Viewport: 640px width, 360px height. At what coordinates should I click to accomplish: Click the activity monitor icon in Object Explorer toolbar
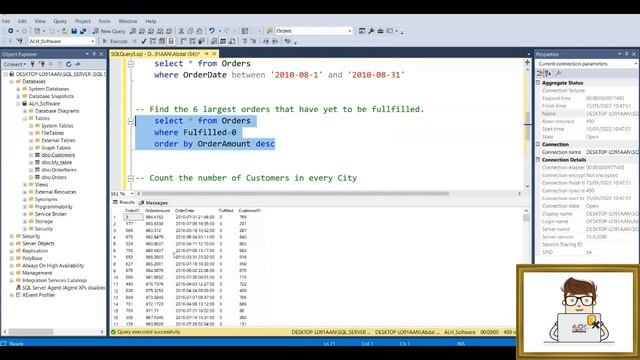tap(78, 64)
